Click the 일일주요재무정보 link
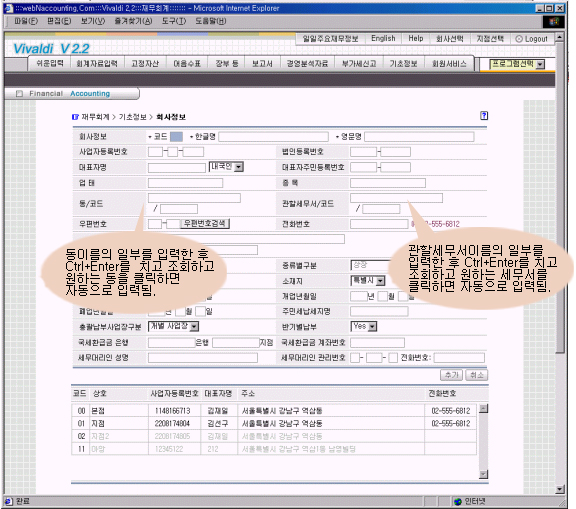 point(330,39)
